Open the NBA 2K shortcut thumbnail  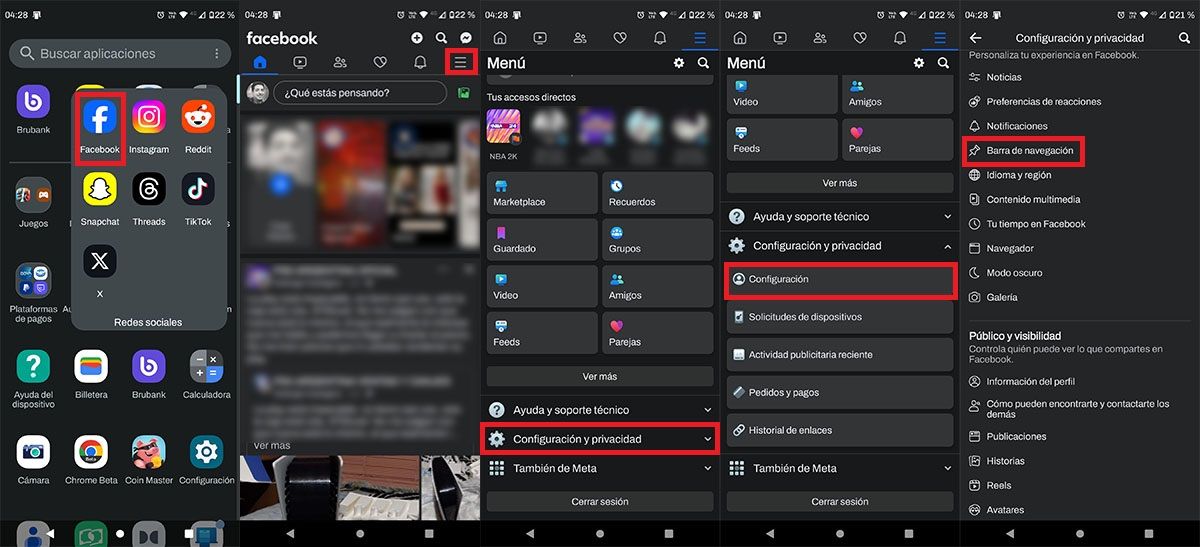coord(503,127)
